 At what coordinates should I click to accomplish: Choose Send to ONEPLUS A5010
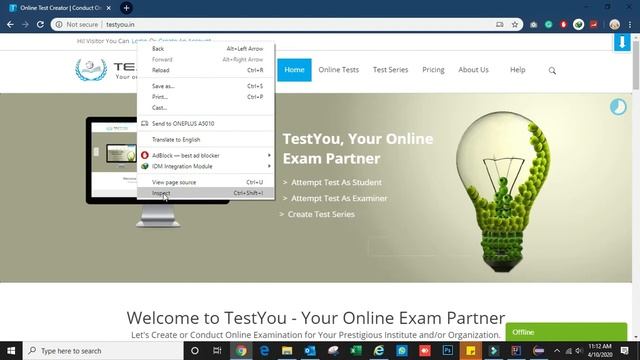point(206,124)
